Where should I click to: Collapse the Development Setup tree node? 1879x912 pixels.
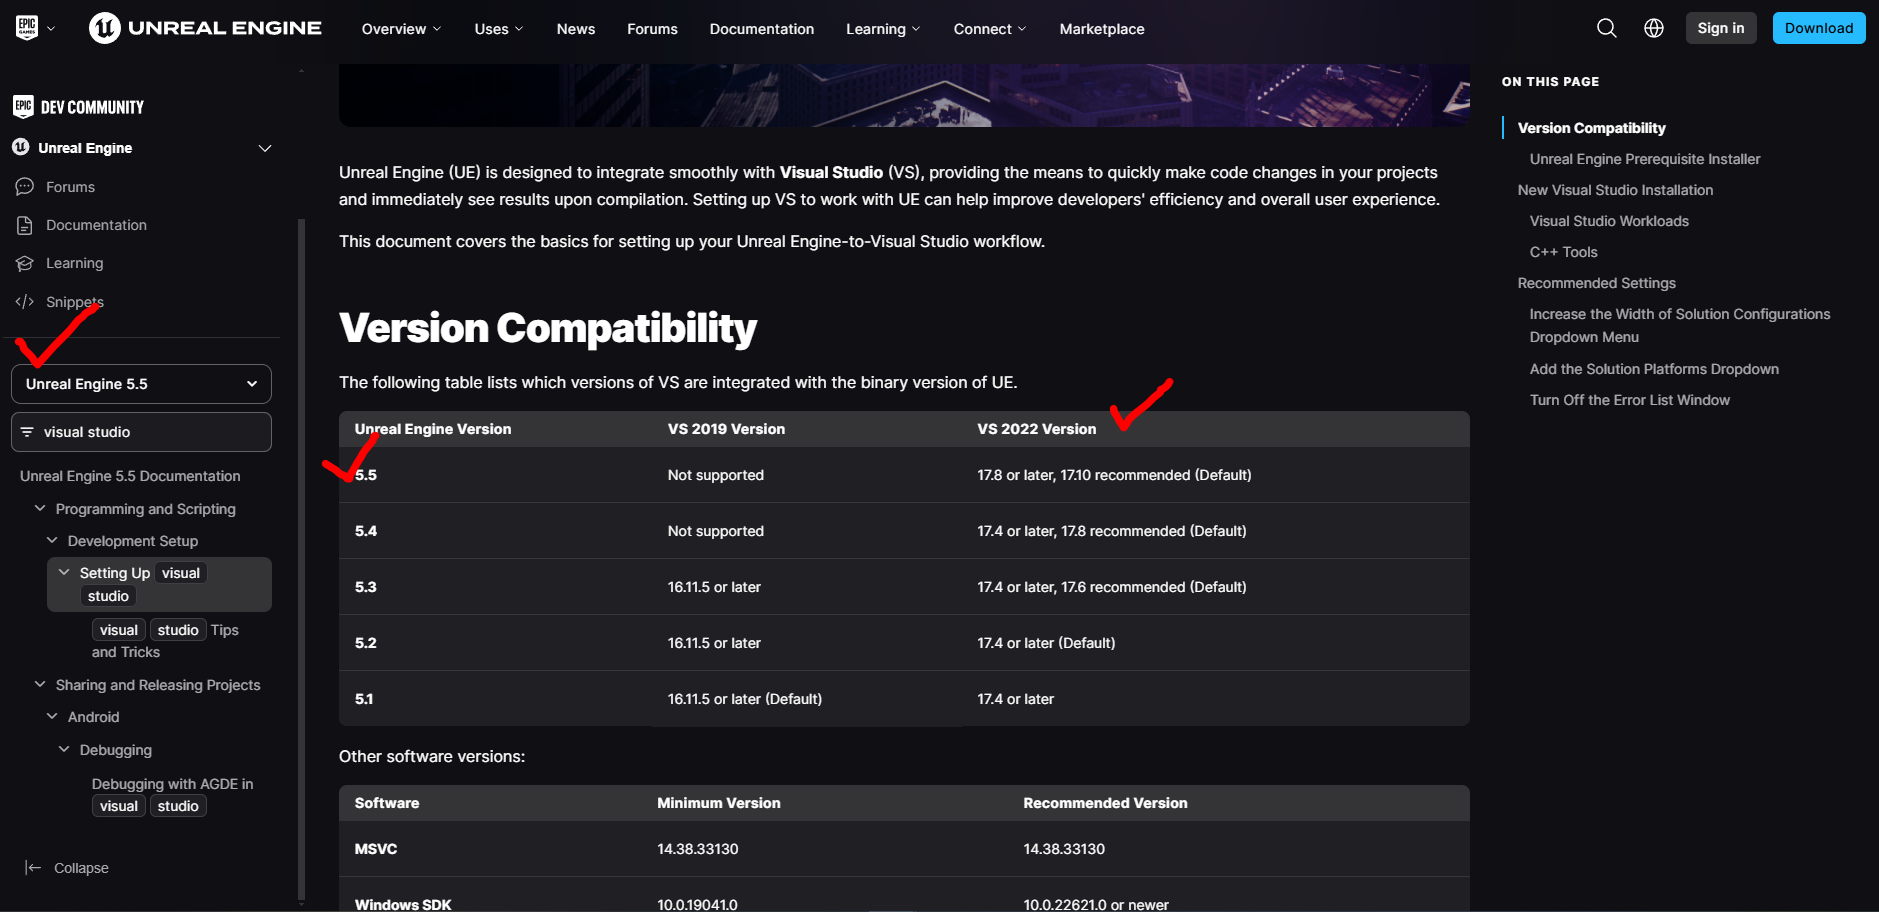(52, 540)
